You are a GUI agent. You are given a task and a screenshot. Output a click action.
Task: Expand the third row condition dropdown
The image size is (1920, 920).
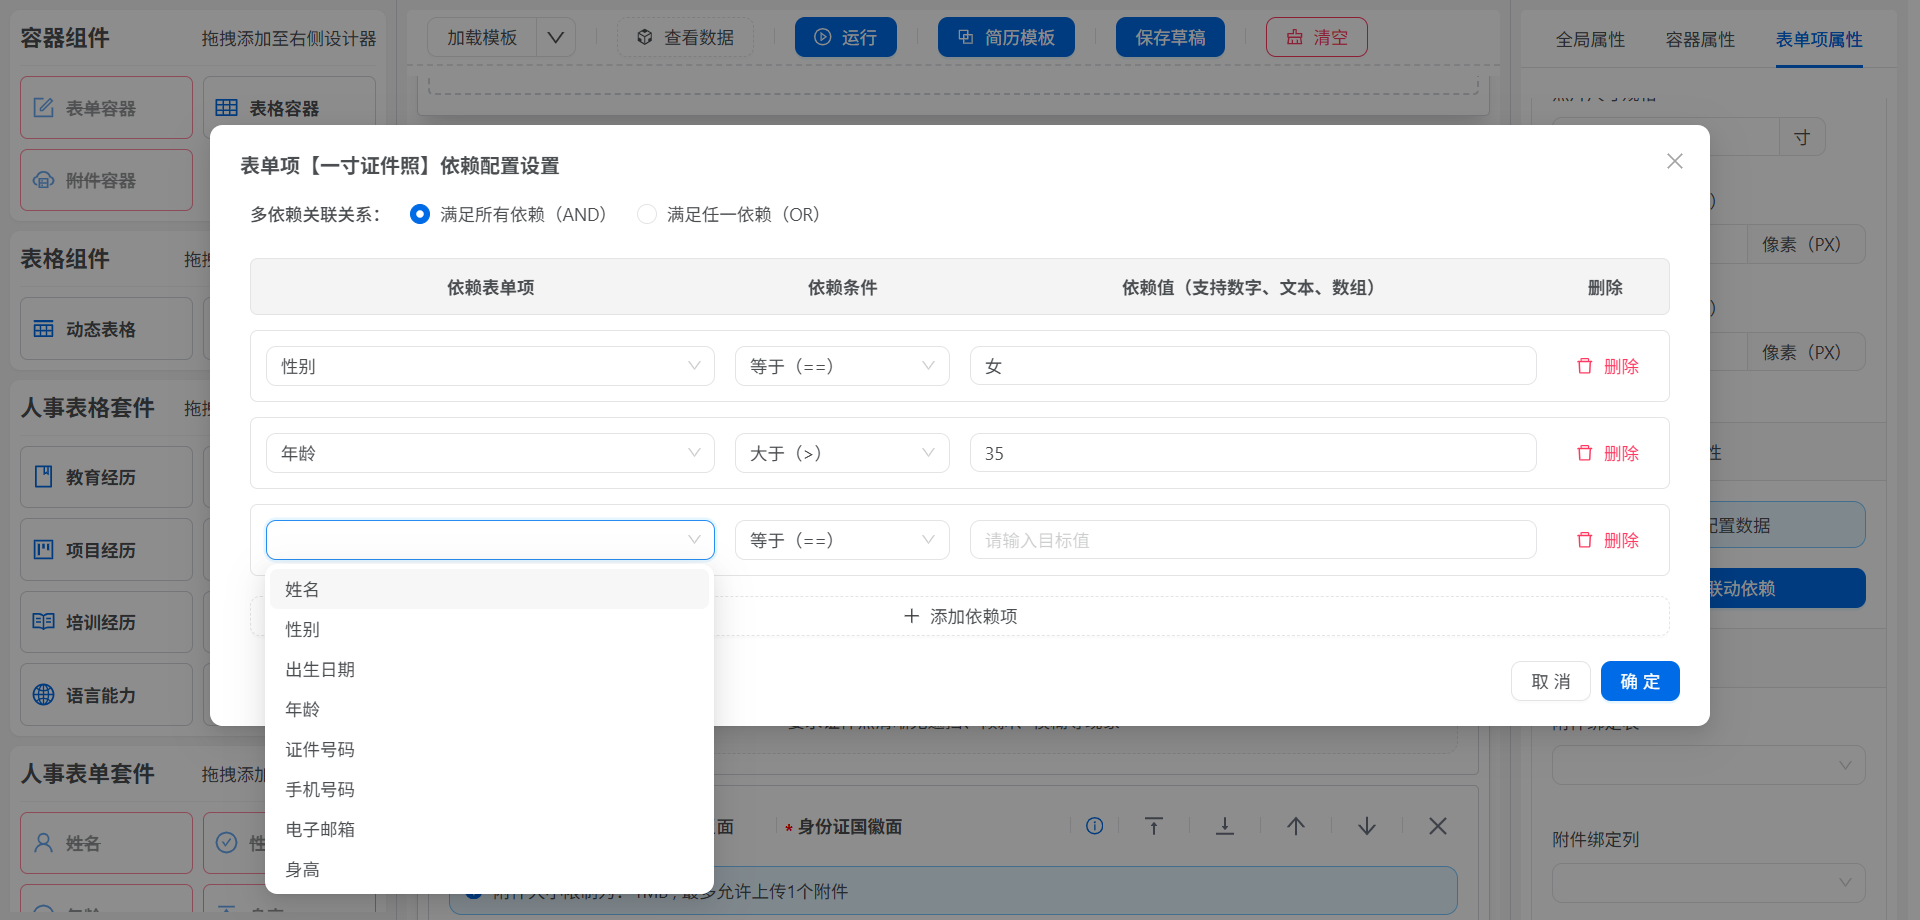(841, 541)
